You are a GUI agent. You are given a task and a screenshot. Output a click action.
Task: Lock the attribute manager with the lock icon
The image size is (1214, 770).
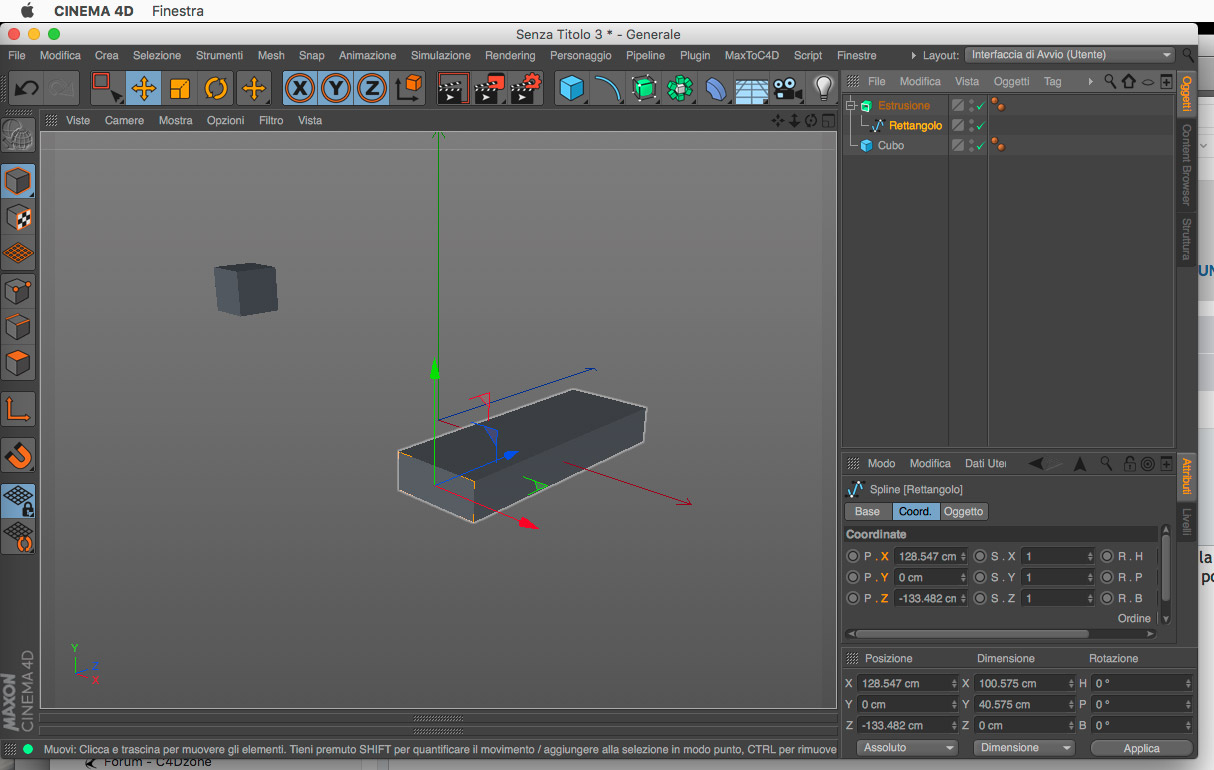coord(1129,463)
